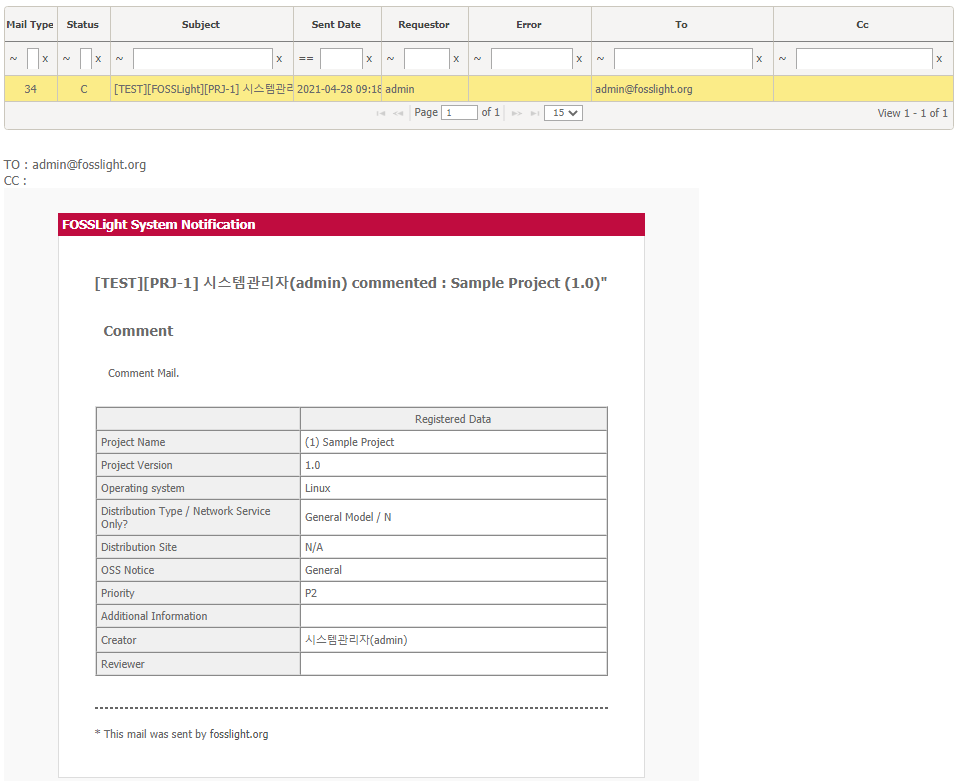
Task: Focus the Status filter input
Action: click(x=86, y=59)
